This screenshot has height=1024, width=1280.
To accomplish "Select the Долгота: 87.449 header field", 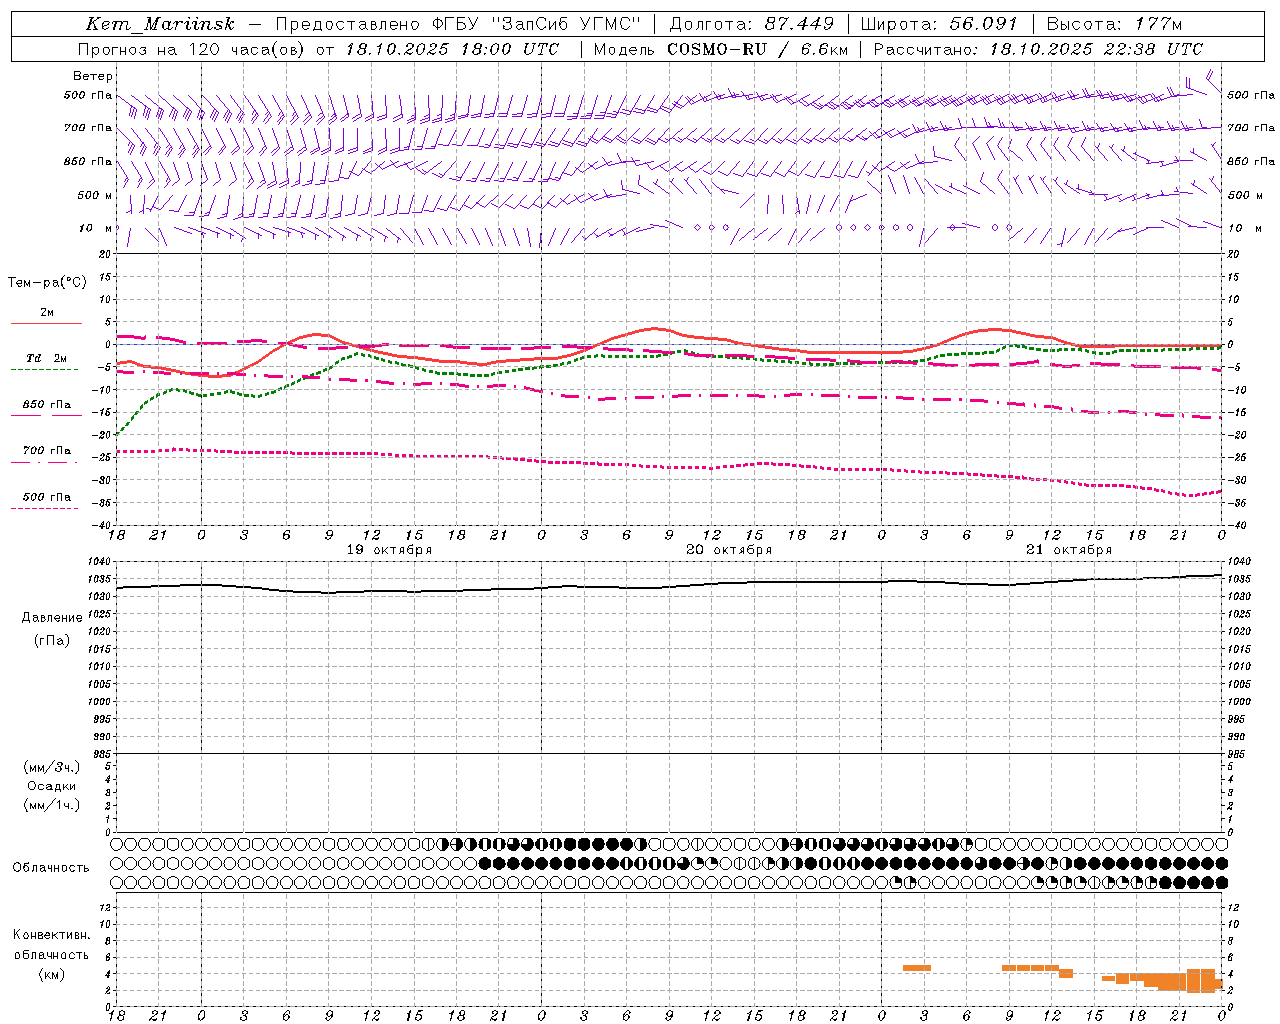I will click(751, 24).
